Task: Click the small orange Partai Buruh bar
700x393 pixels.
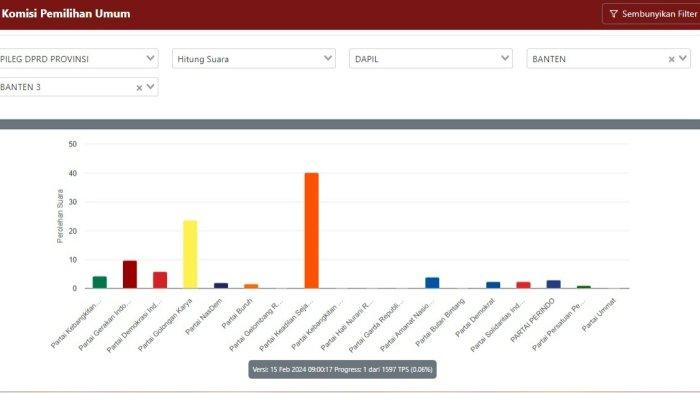Action: (251, 286)
